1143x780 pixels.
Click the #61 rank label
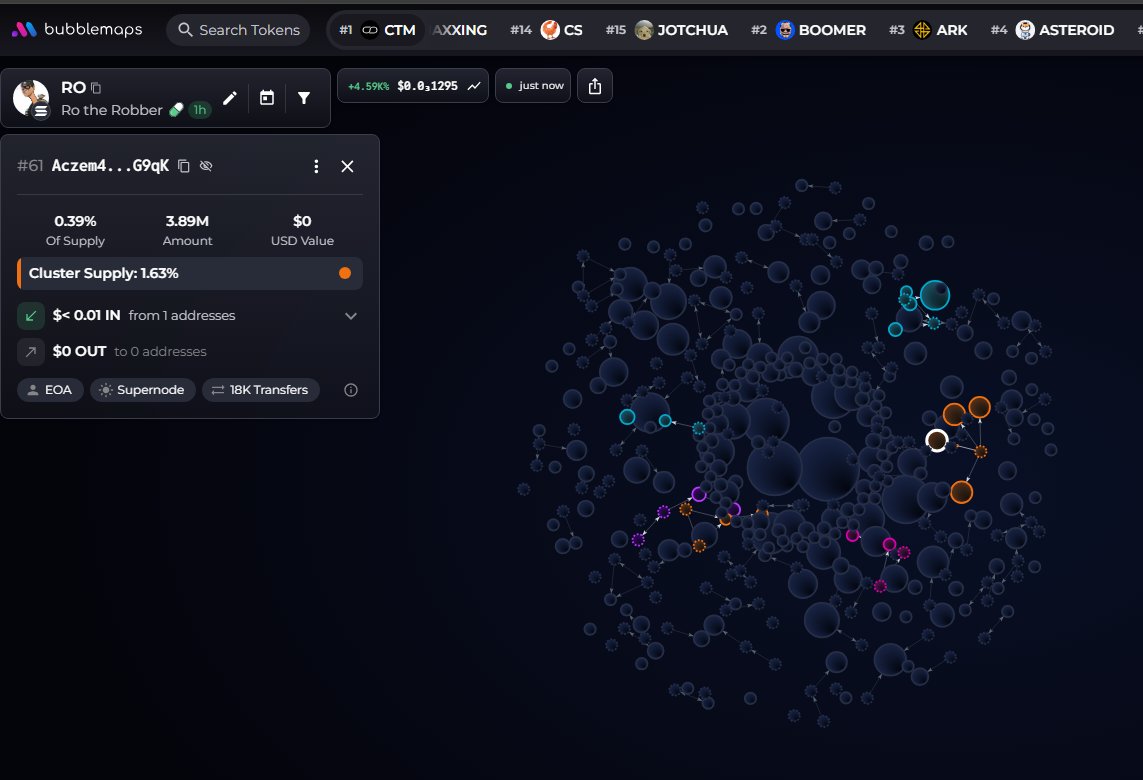coord(30,166)
